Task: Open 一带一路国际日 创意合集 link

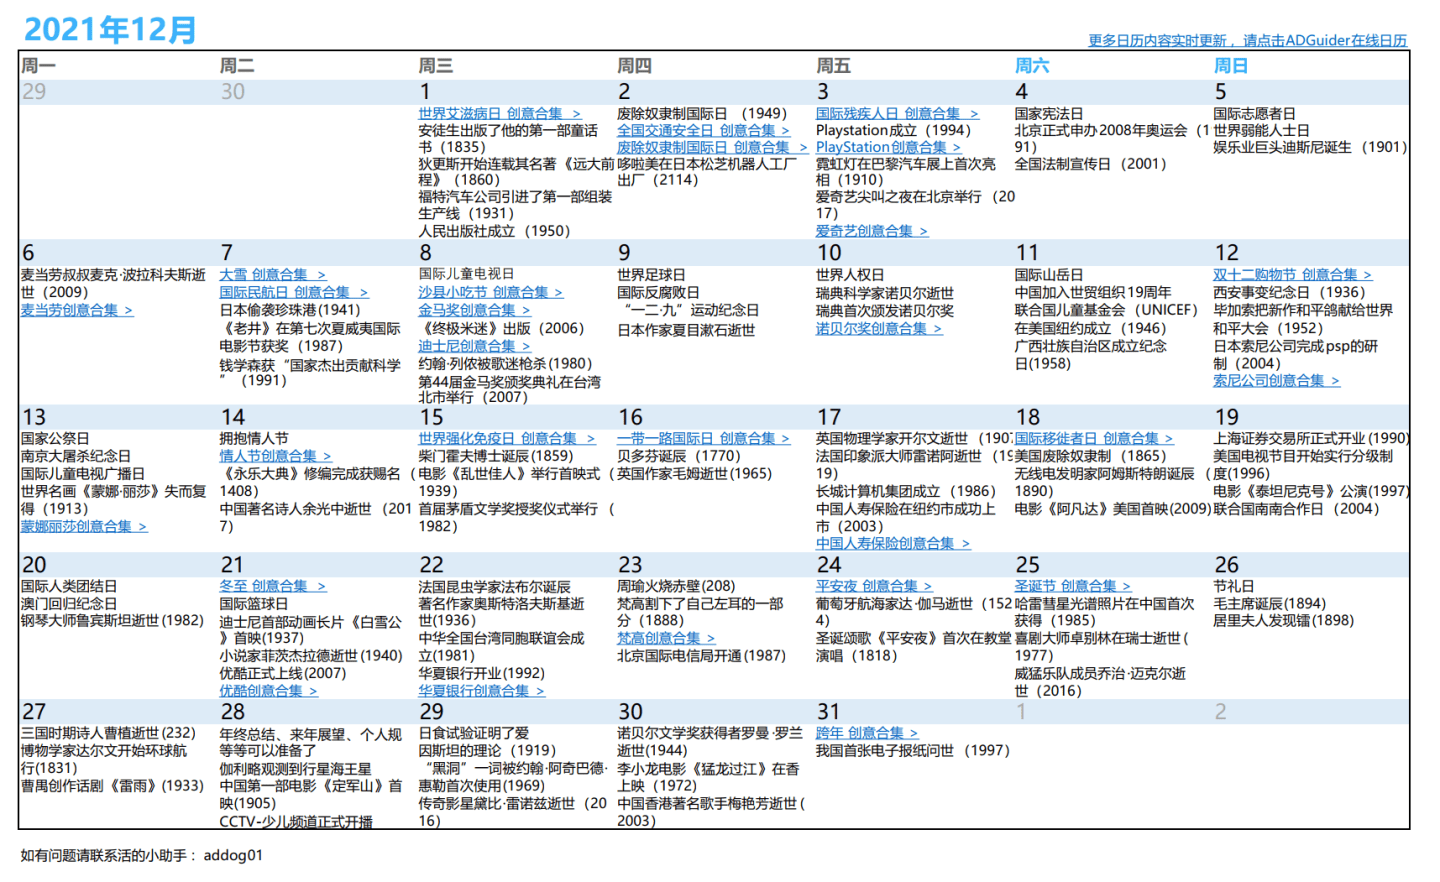Action: tap(703, 438)
